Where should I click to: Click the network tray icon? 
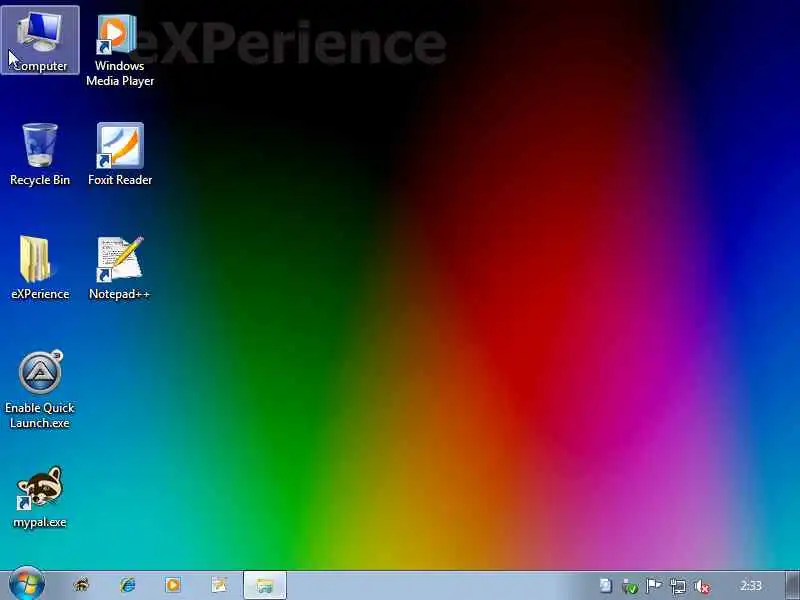pos(678,586)
